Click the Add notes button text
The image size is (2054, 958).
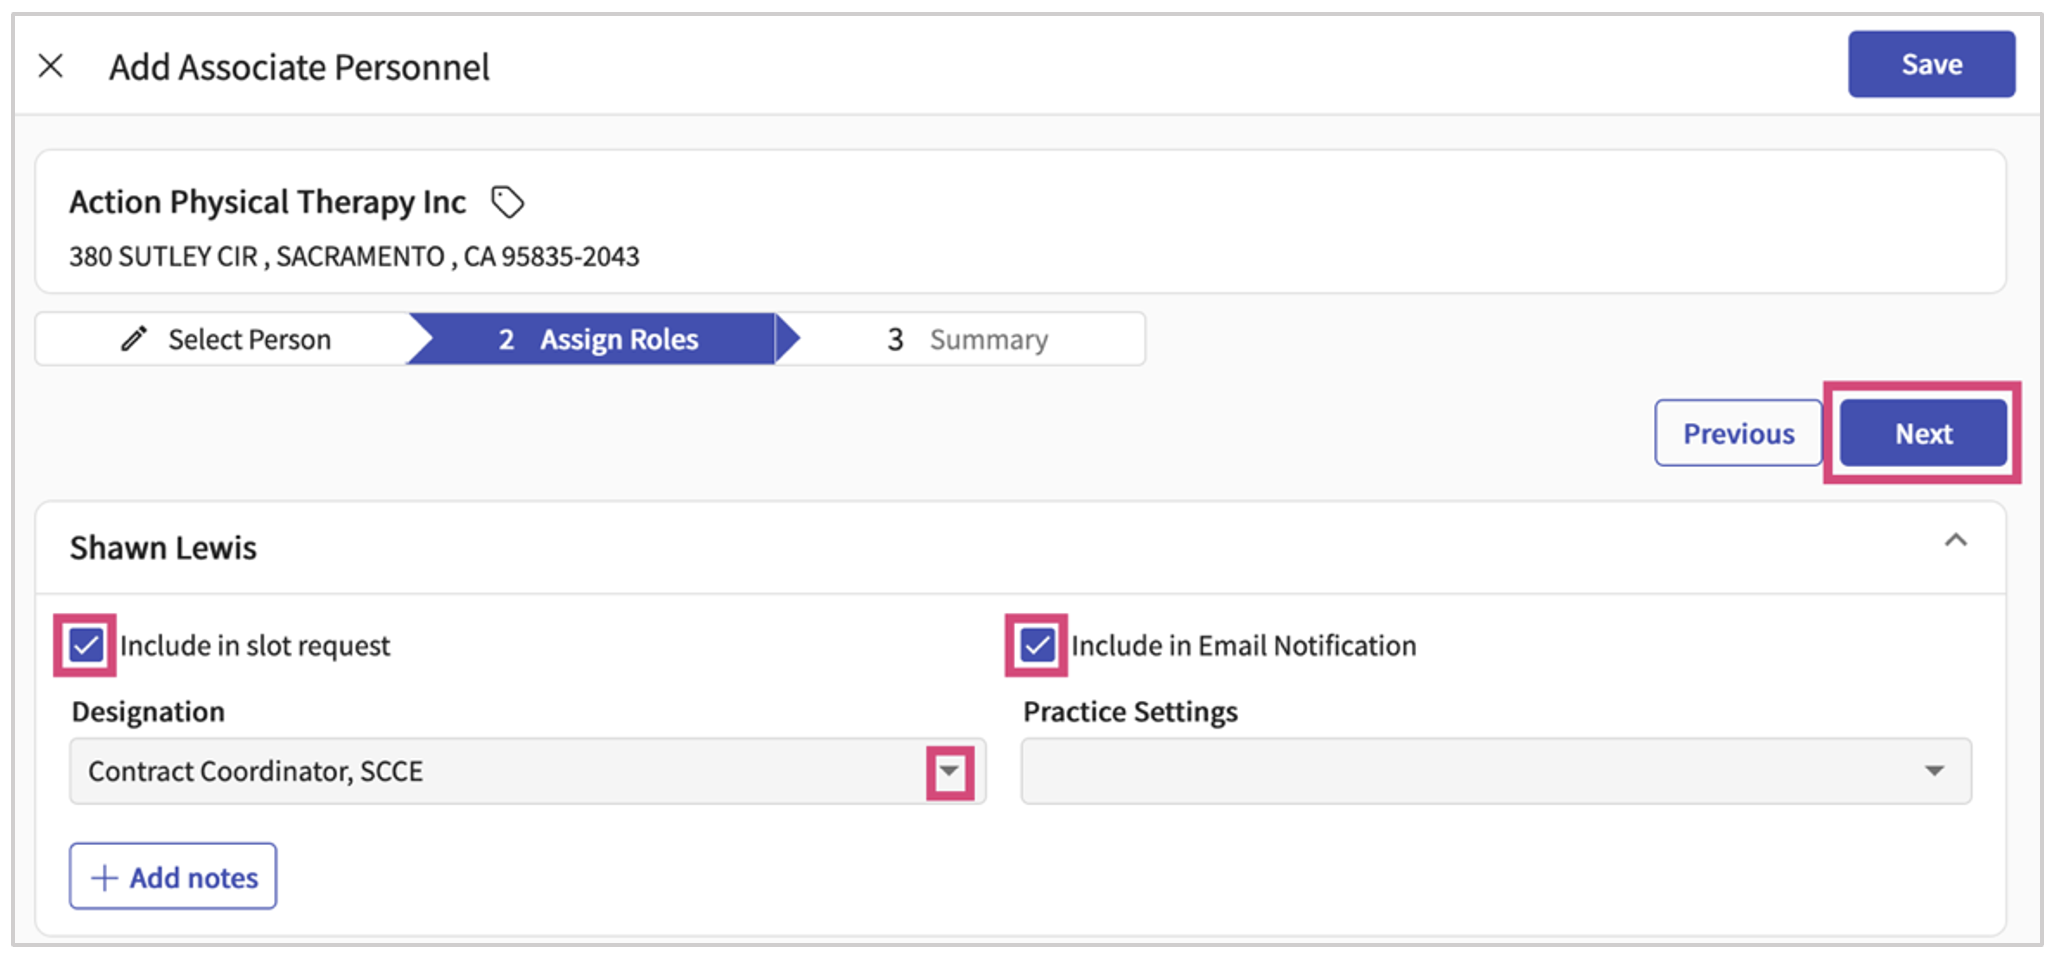[x=194, y=877]
